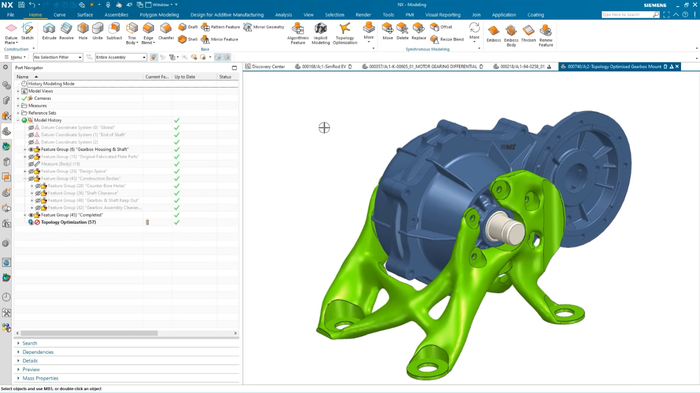Image resolution: width=700 pixels, height=393 pixels.
Task: Click the Menu button
Action: (15, 57)
